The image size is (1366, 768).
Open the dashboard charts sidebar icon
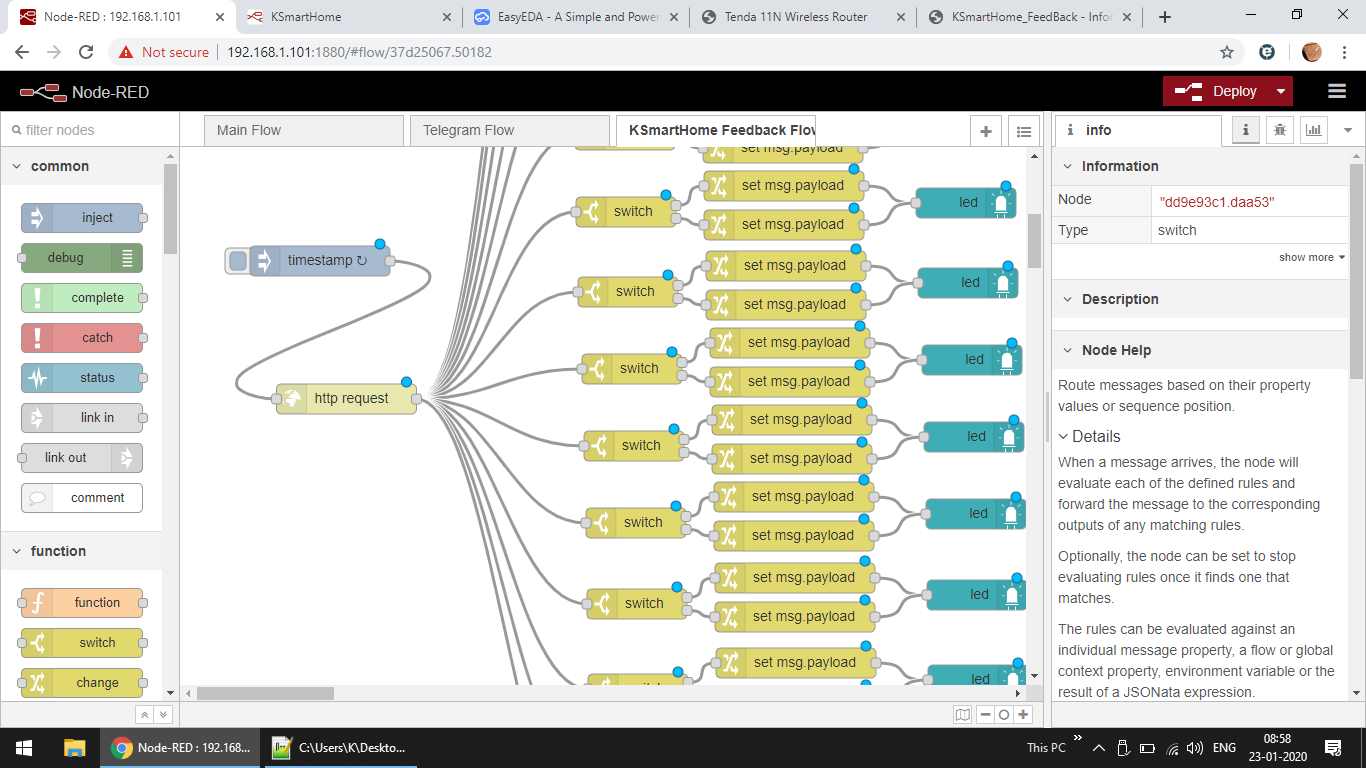click(1311, 130)
